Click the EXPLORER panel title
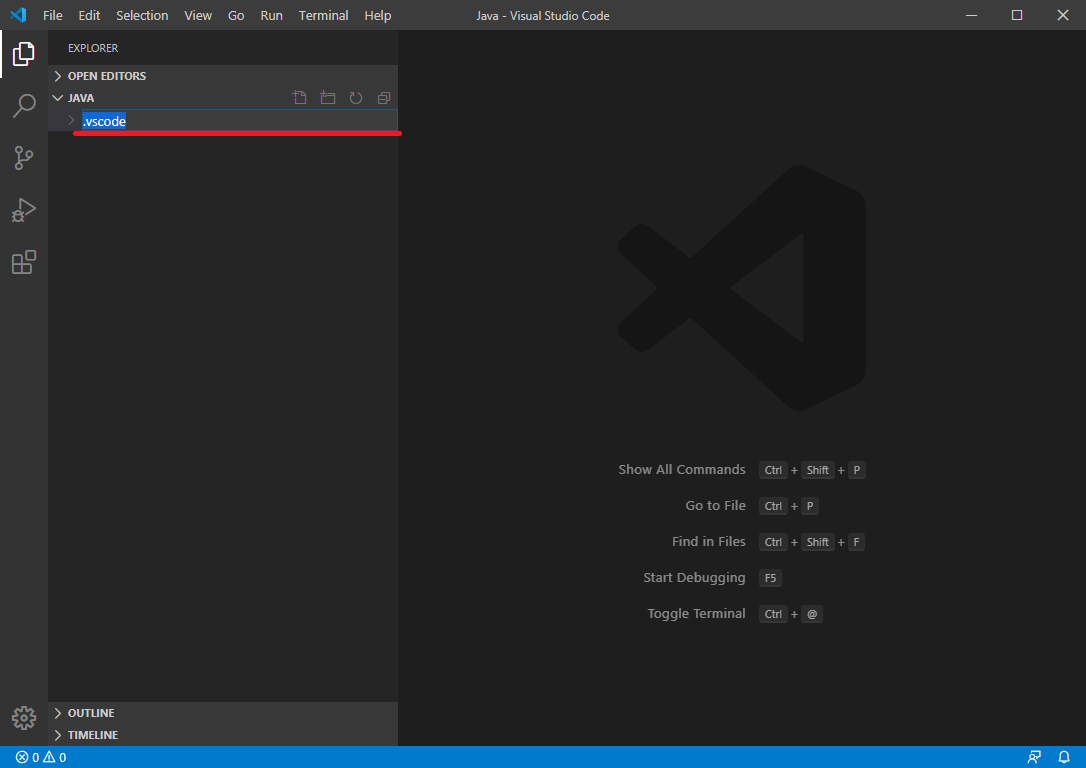Viewport: 1086px width, 768px height. coord(93,48)
